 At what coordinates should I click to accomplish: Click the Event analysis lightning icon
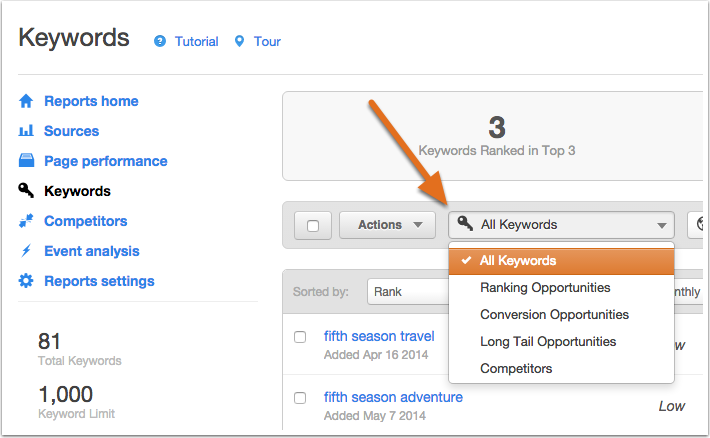point(26,250)
